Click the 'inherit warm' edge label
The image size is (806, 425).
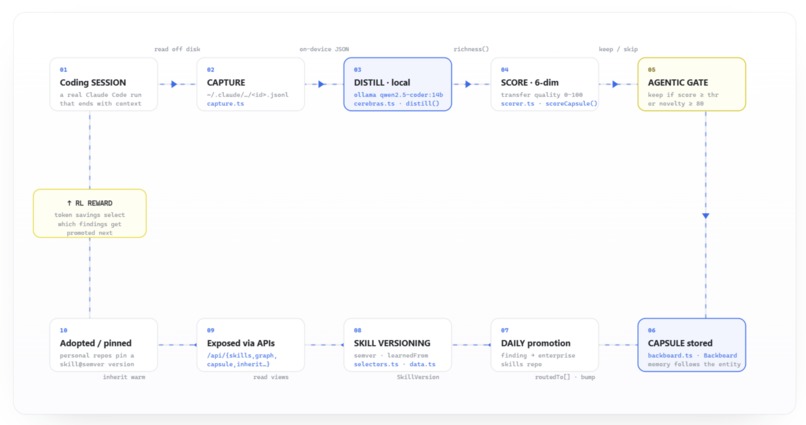(124, 377)
